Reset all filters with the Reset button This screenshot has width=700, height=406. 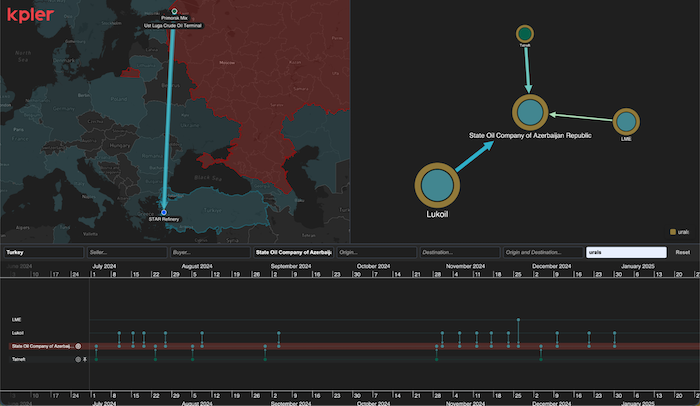[x=683, y=252]
